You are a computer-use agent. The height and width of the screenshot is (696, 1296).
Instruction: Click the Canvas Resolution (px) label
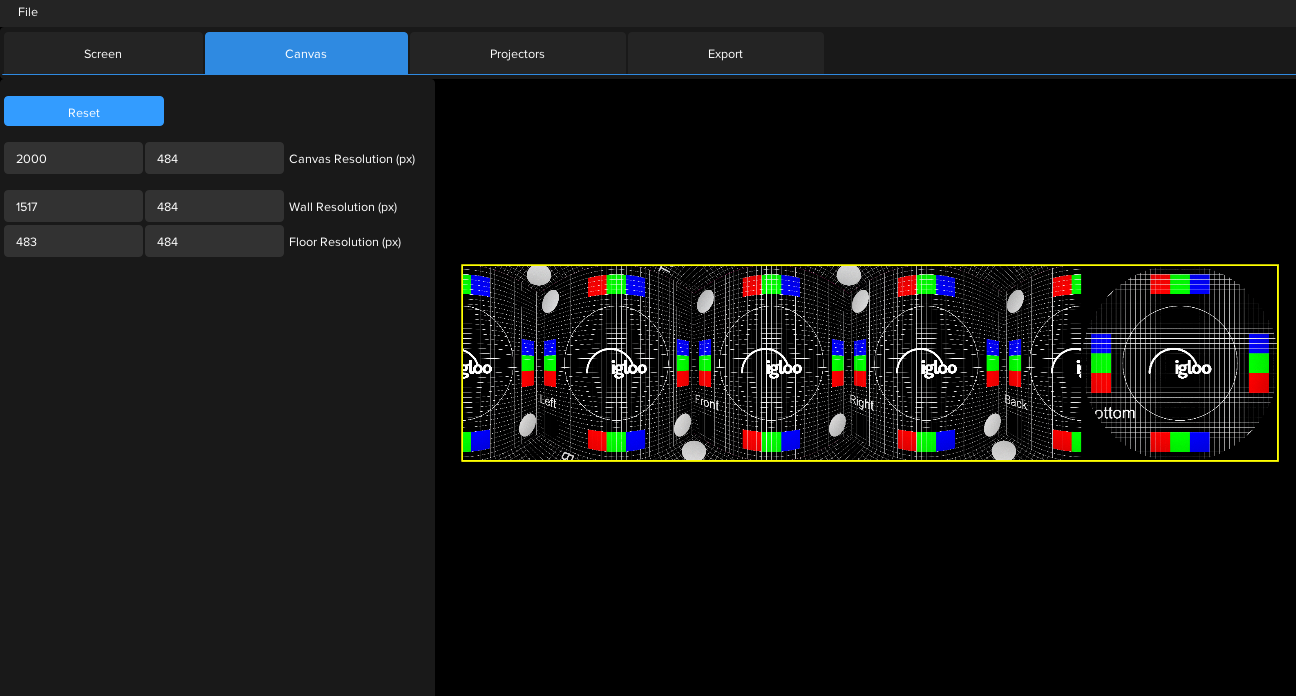(352, 159)
